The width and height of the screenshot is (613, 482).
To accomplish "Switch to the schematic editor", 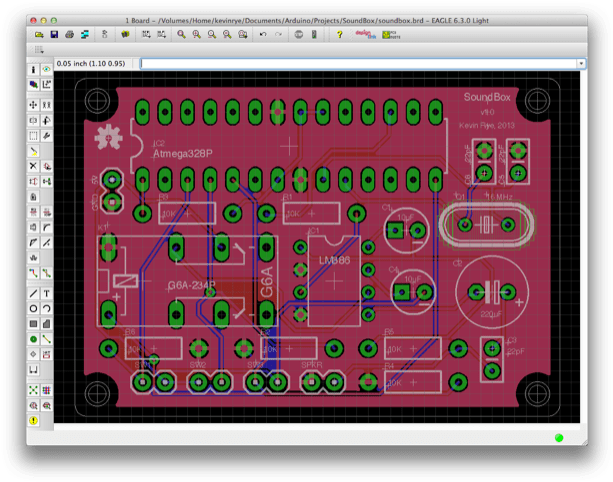I will coord(104,35).
